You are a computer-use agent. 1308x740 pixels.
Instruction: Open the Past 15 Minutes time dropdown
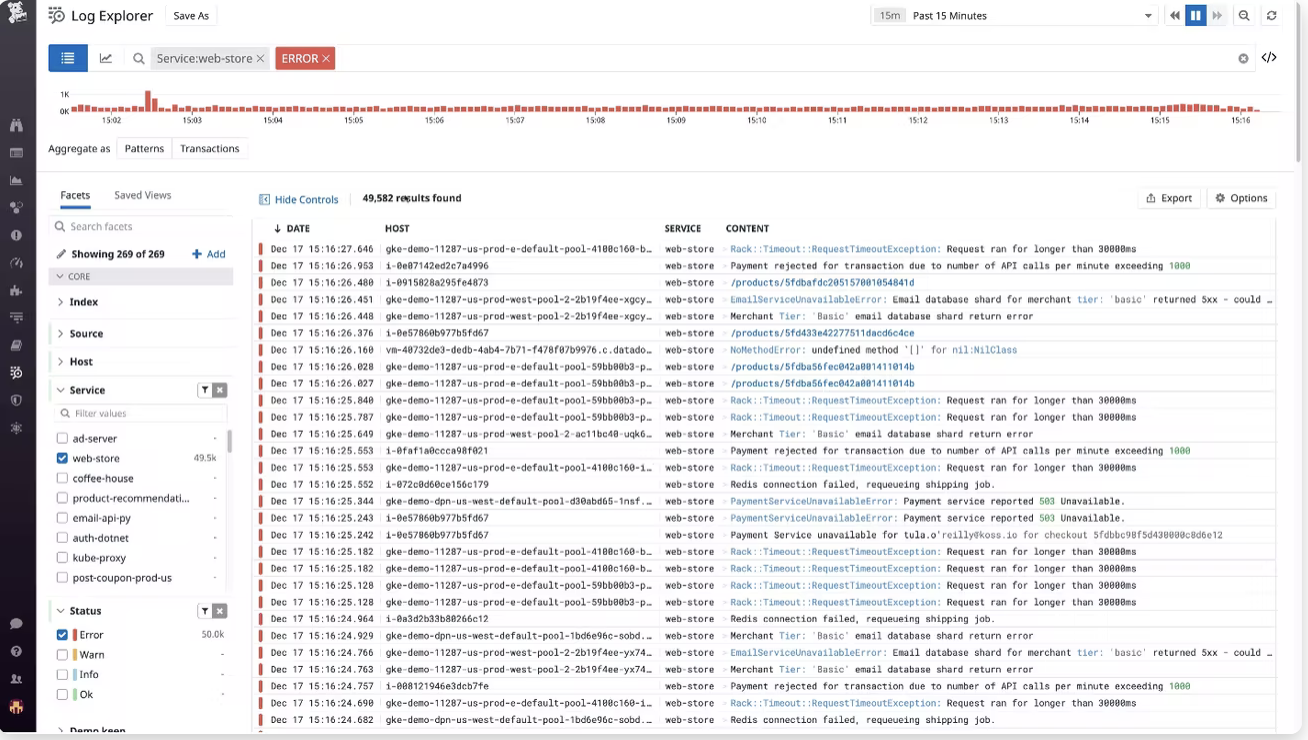pyautogui.click(x=1016, y=16)
